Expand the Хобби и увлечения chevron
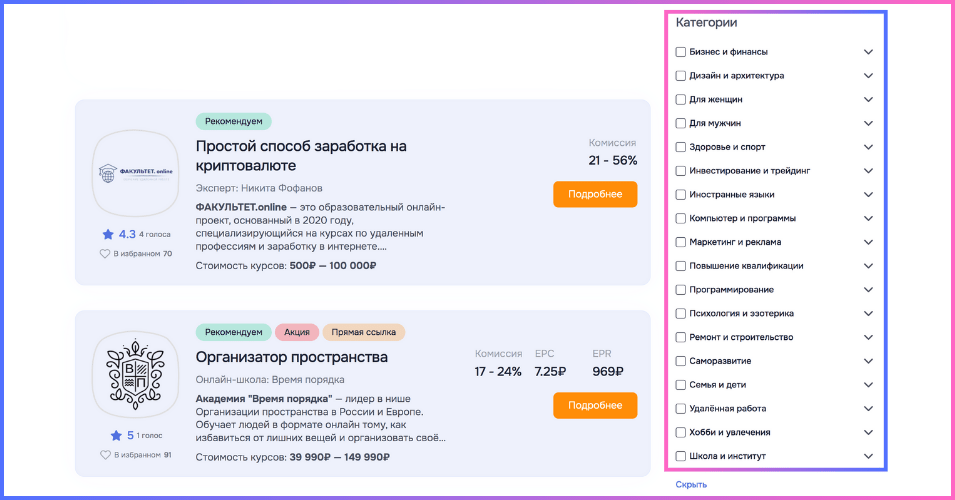955x500 pixels. [x=869, y=432]
